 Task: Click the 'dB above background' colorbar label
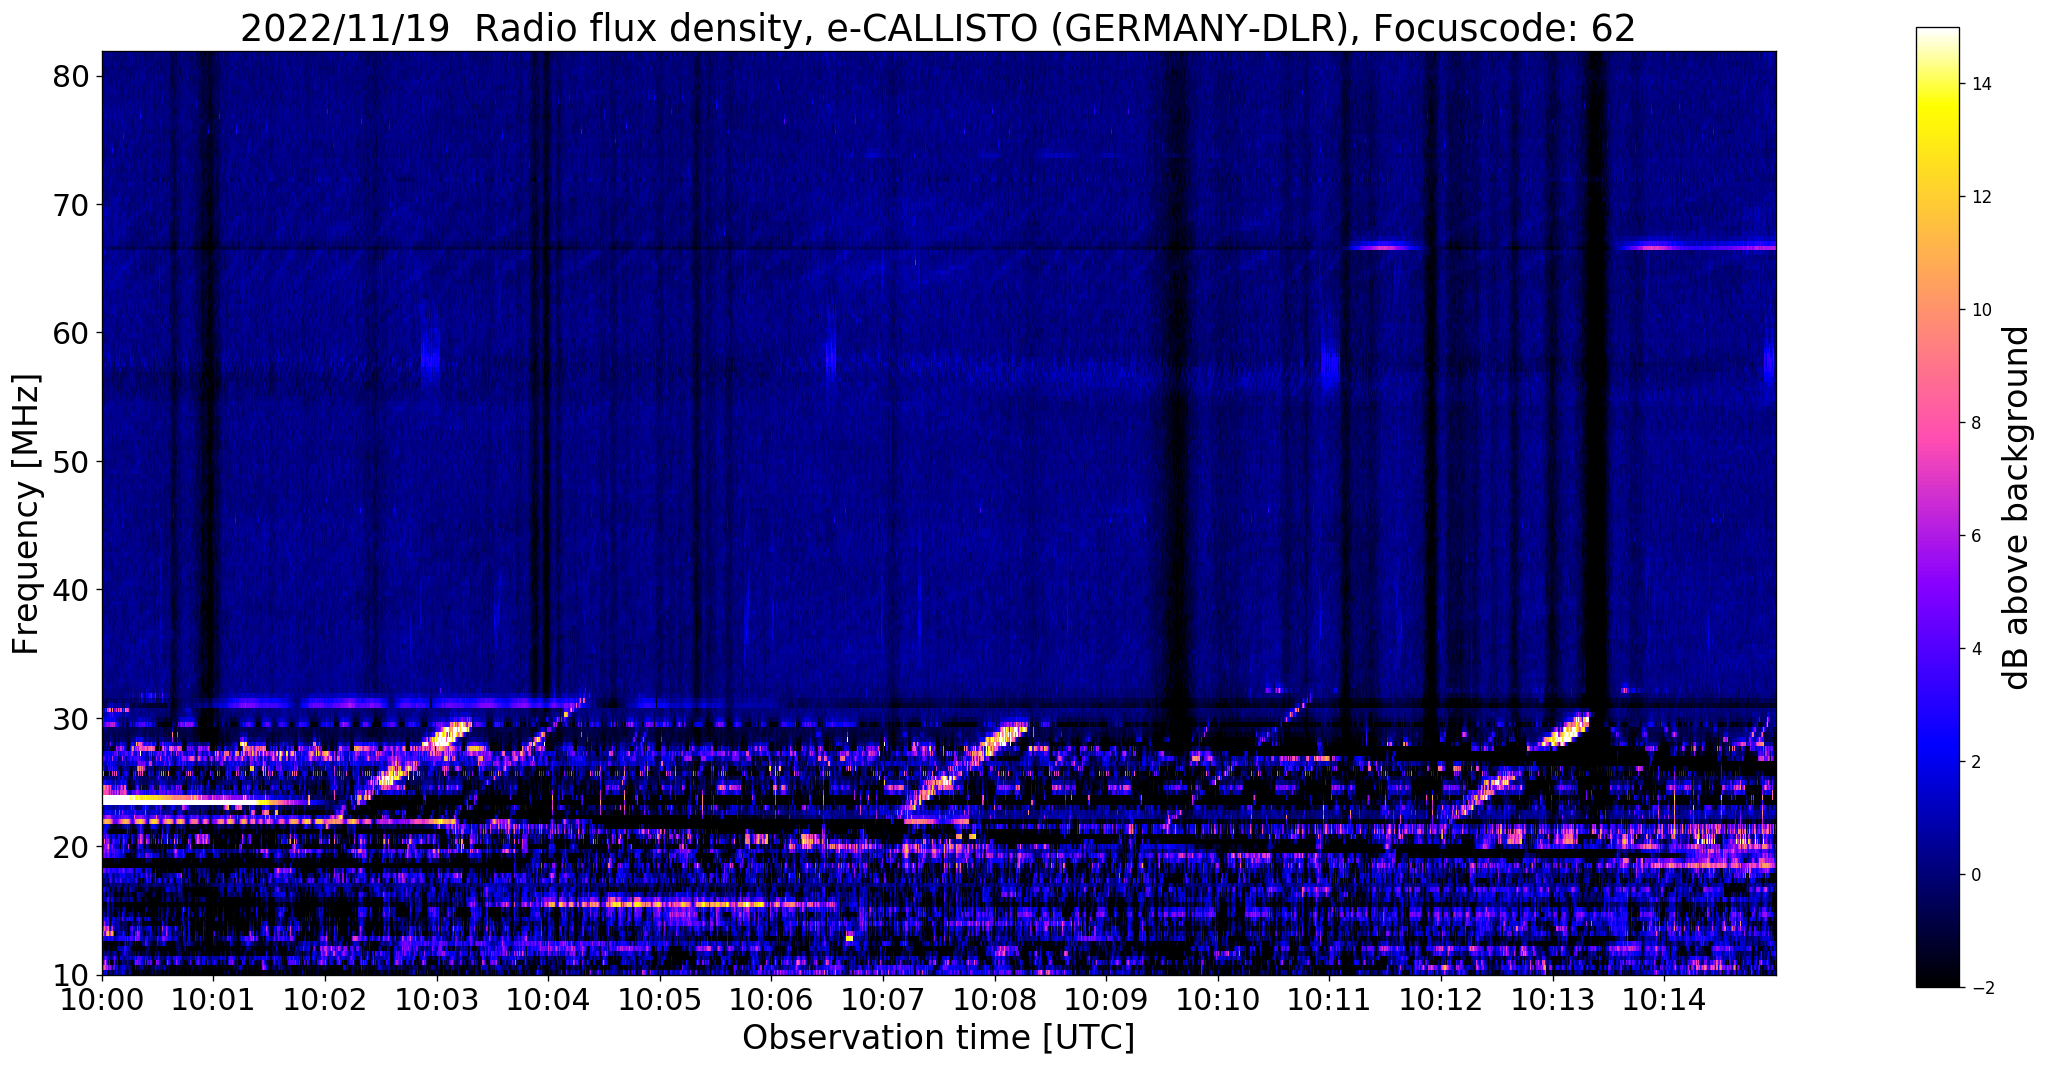(x=2018, y=507)
